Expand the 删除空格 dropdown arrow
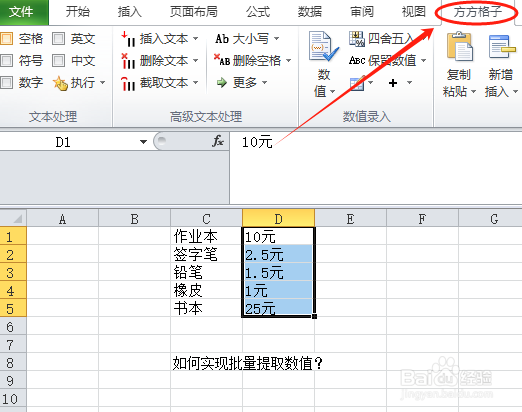Image resolution: width=522 pixels, height=412 pixels. pos(288,61)
